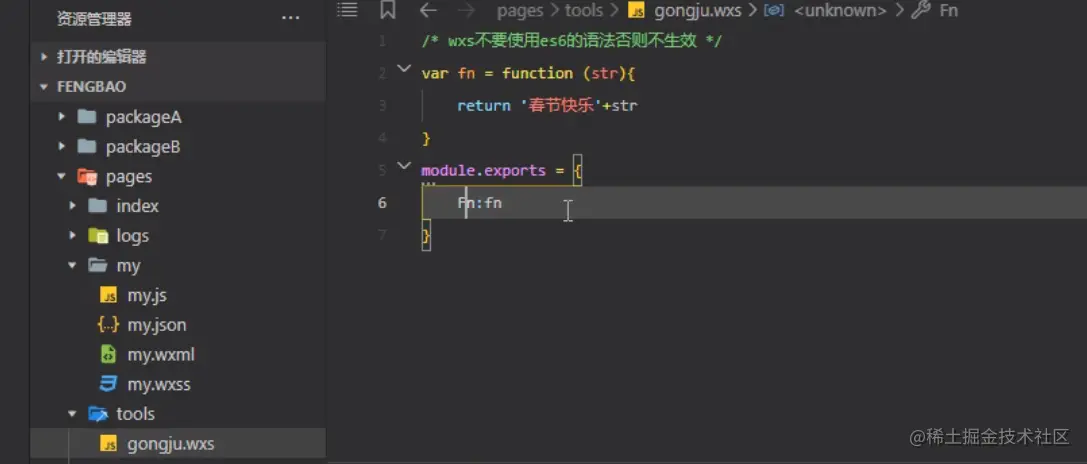
Task: Click the closing brace on line 7
Action: 426,236
